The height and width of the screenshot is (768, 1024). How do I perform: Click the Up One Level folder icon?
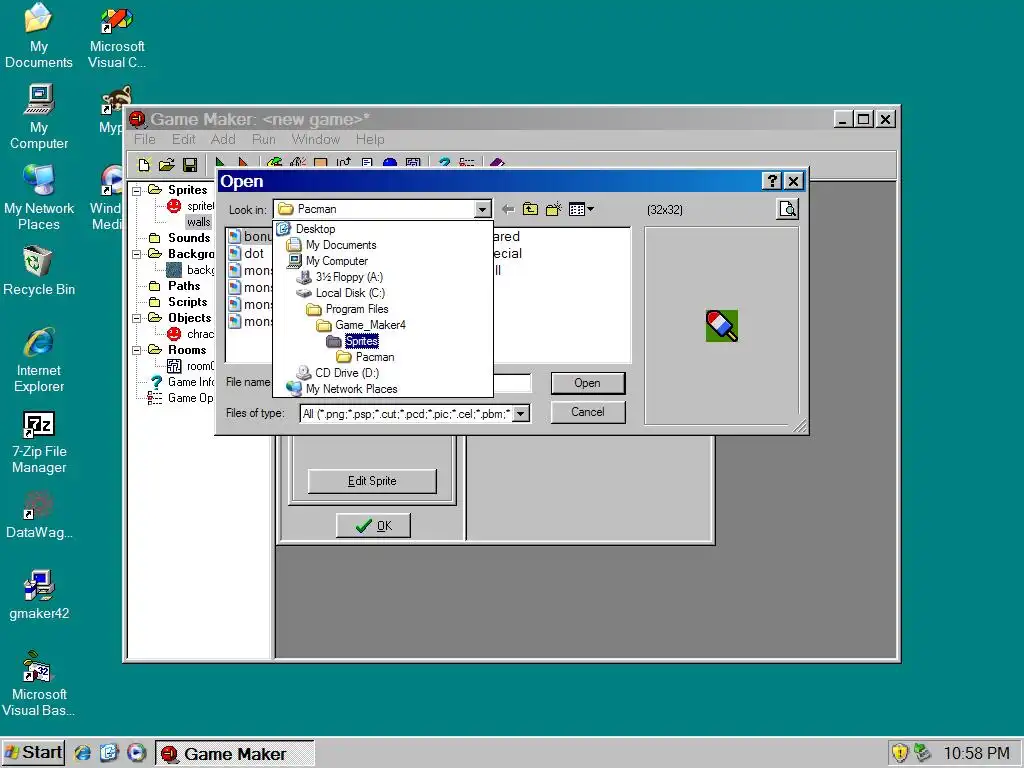(x=530, y=210)
